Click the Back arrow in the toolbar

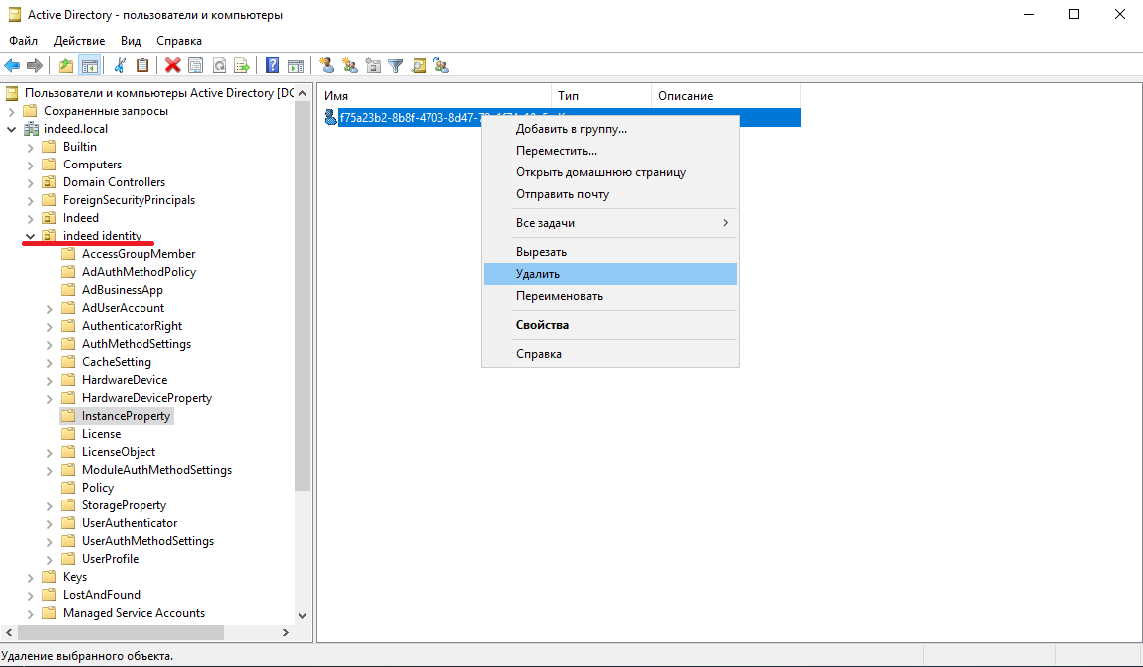tap(12, 65)
